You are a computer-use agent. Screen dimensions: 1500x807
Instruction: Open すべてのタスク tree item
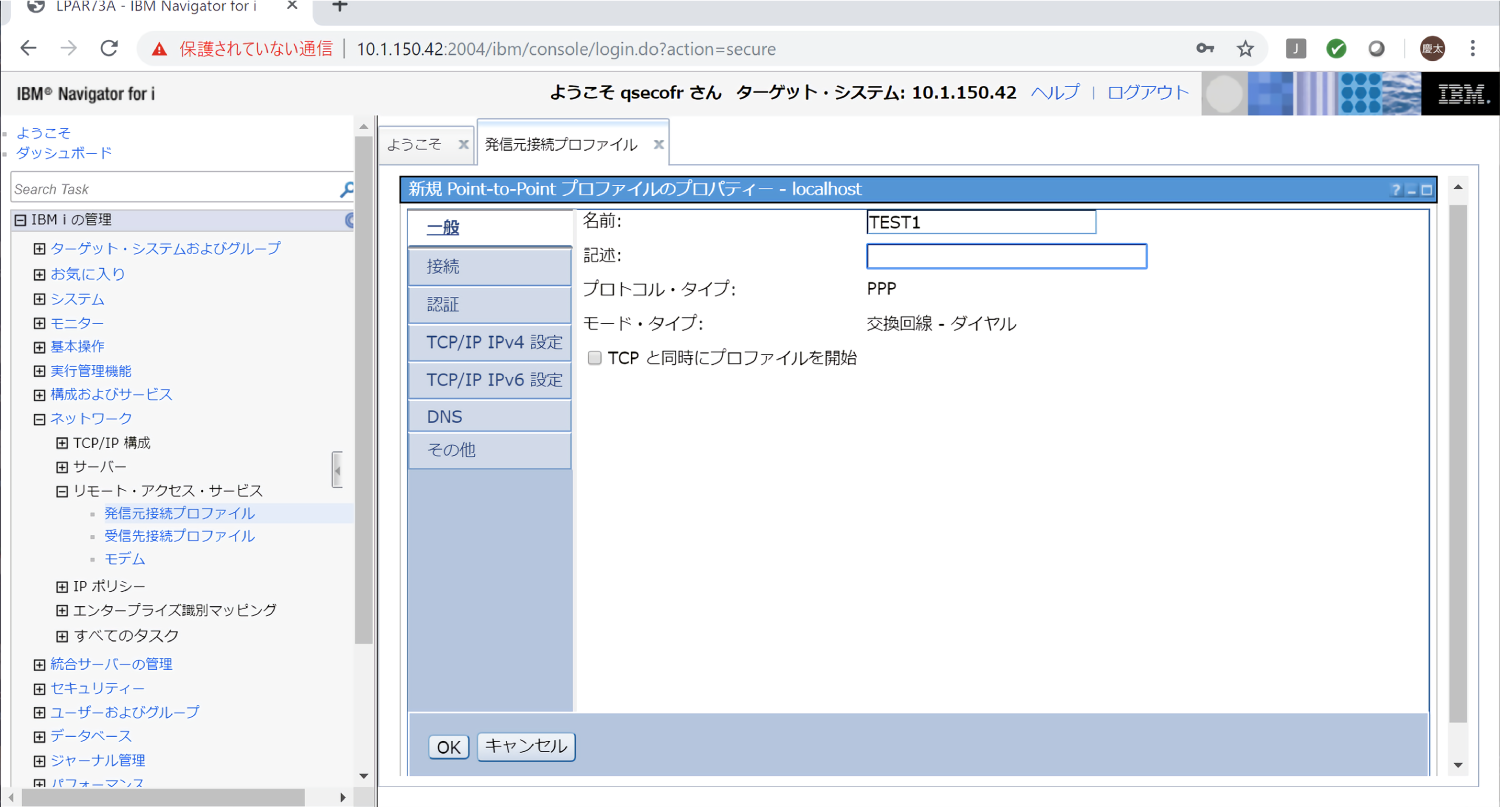click(x=126, y=636)
